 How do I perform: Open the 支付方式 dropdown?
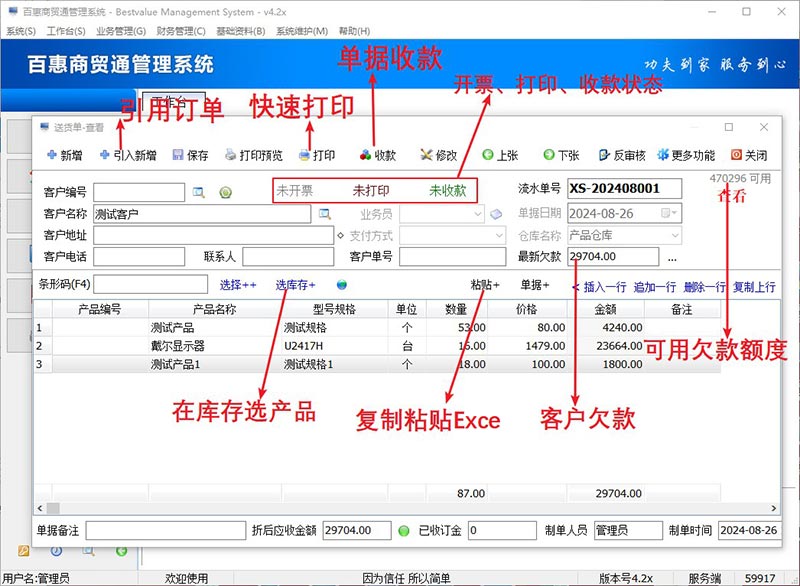click(x=499, y=236)
